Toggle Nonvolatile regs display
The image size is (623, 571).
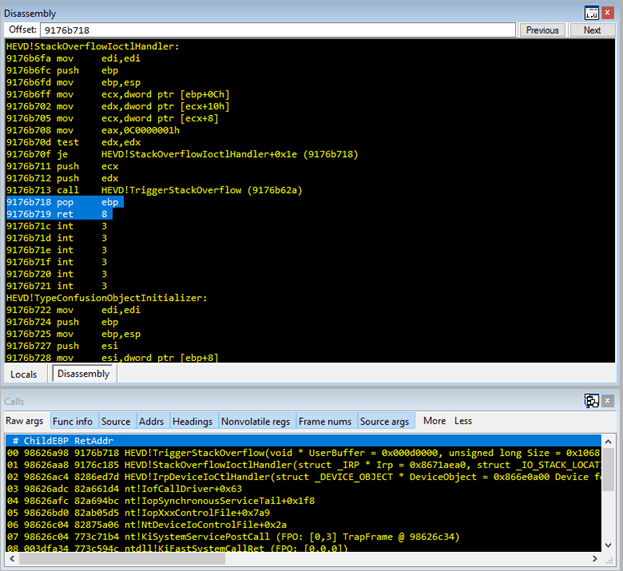pos(255,421)
